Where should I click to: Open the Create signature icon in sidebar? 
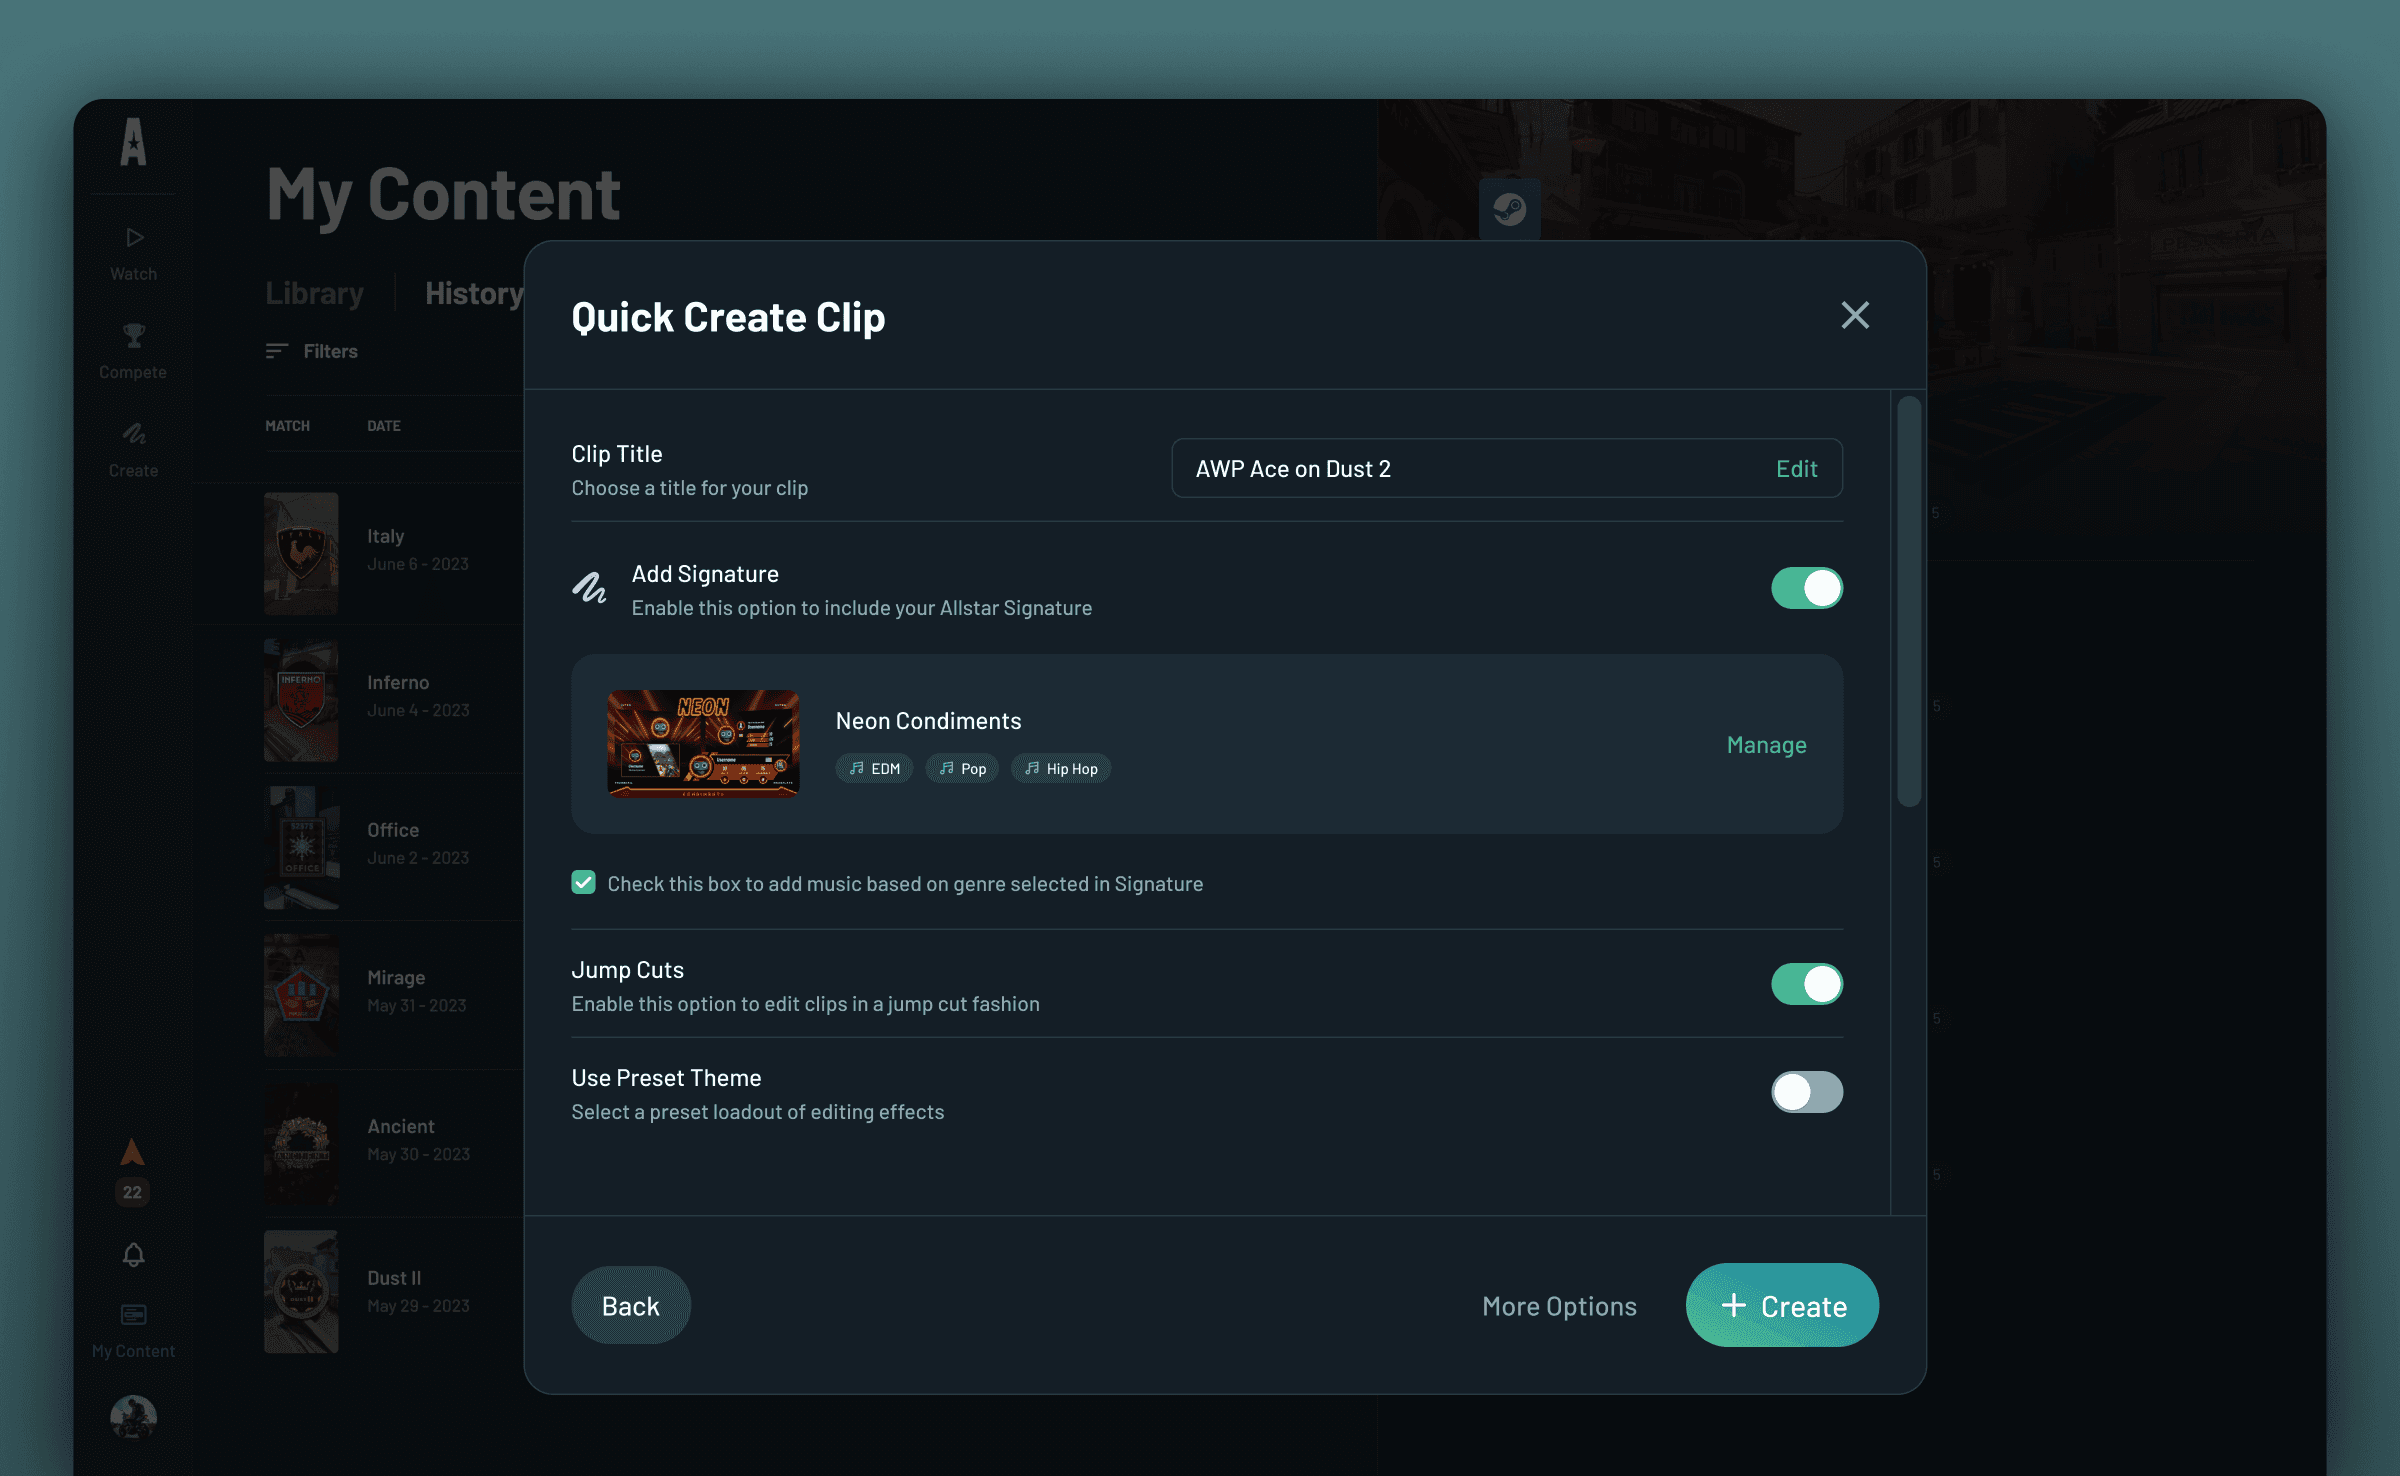click(x=134, y=433)
